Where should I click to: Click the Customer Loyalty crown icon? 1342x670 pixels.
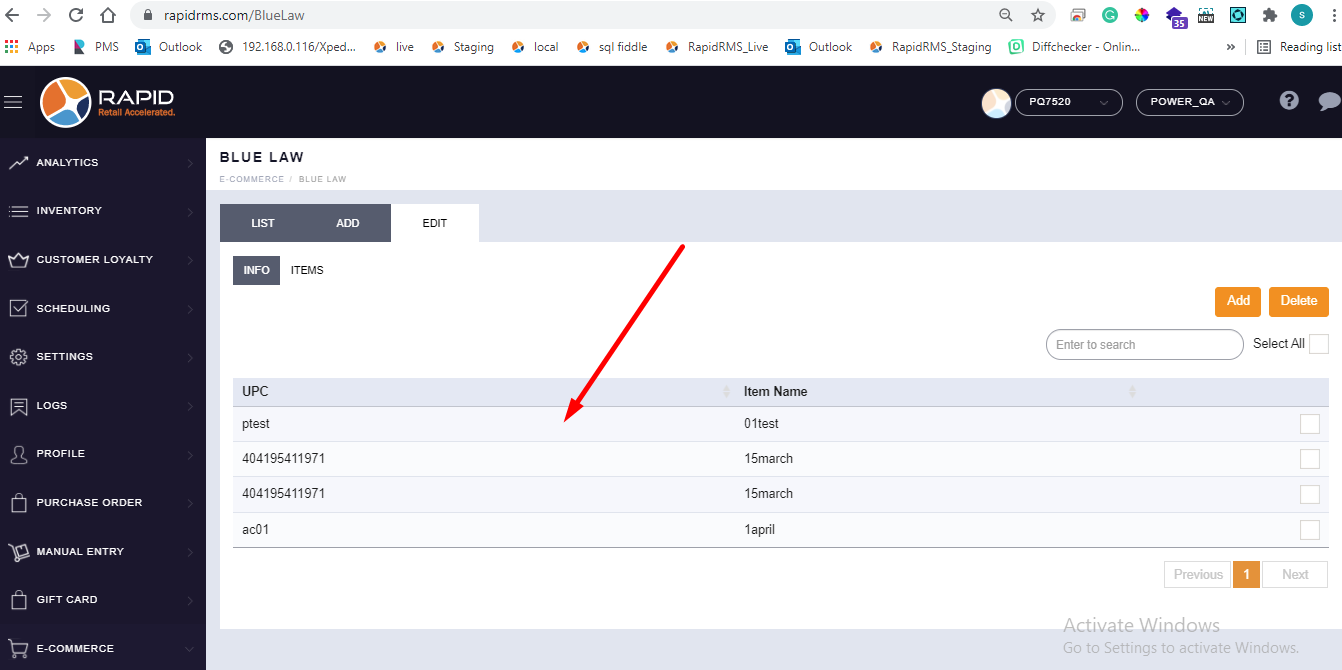tap(18, 260)
